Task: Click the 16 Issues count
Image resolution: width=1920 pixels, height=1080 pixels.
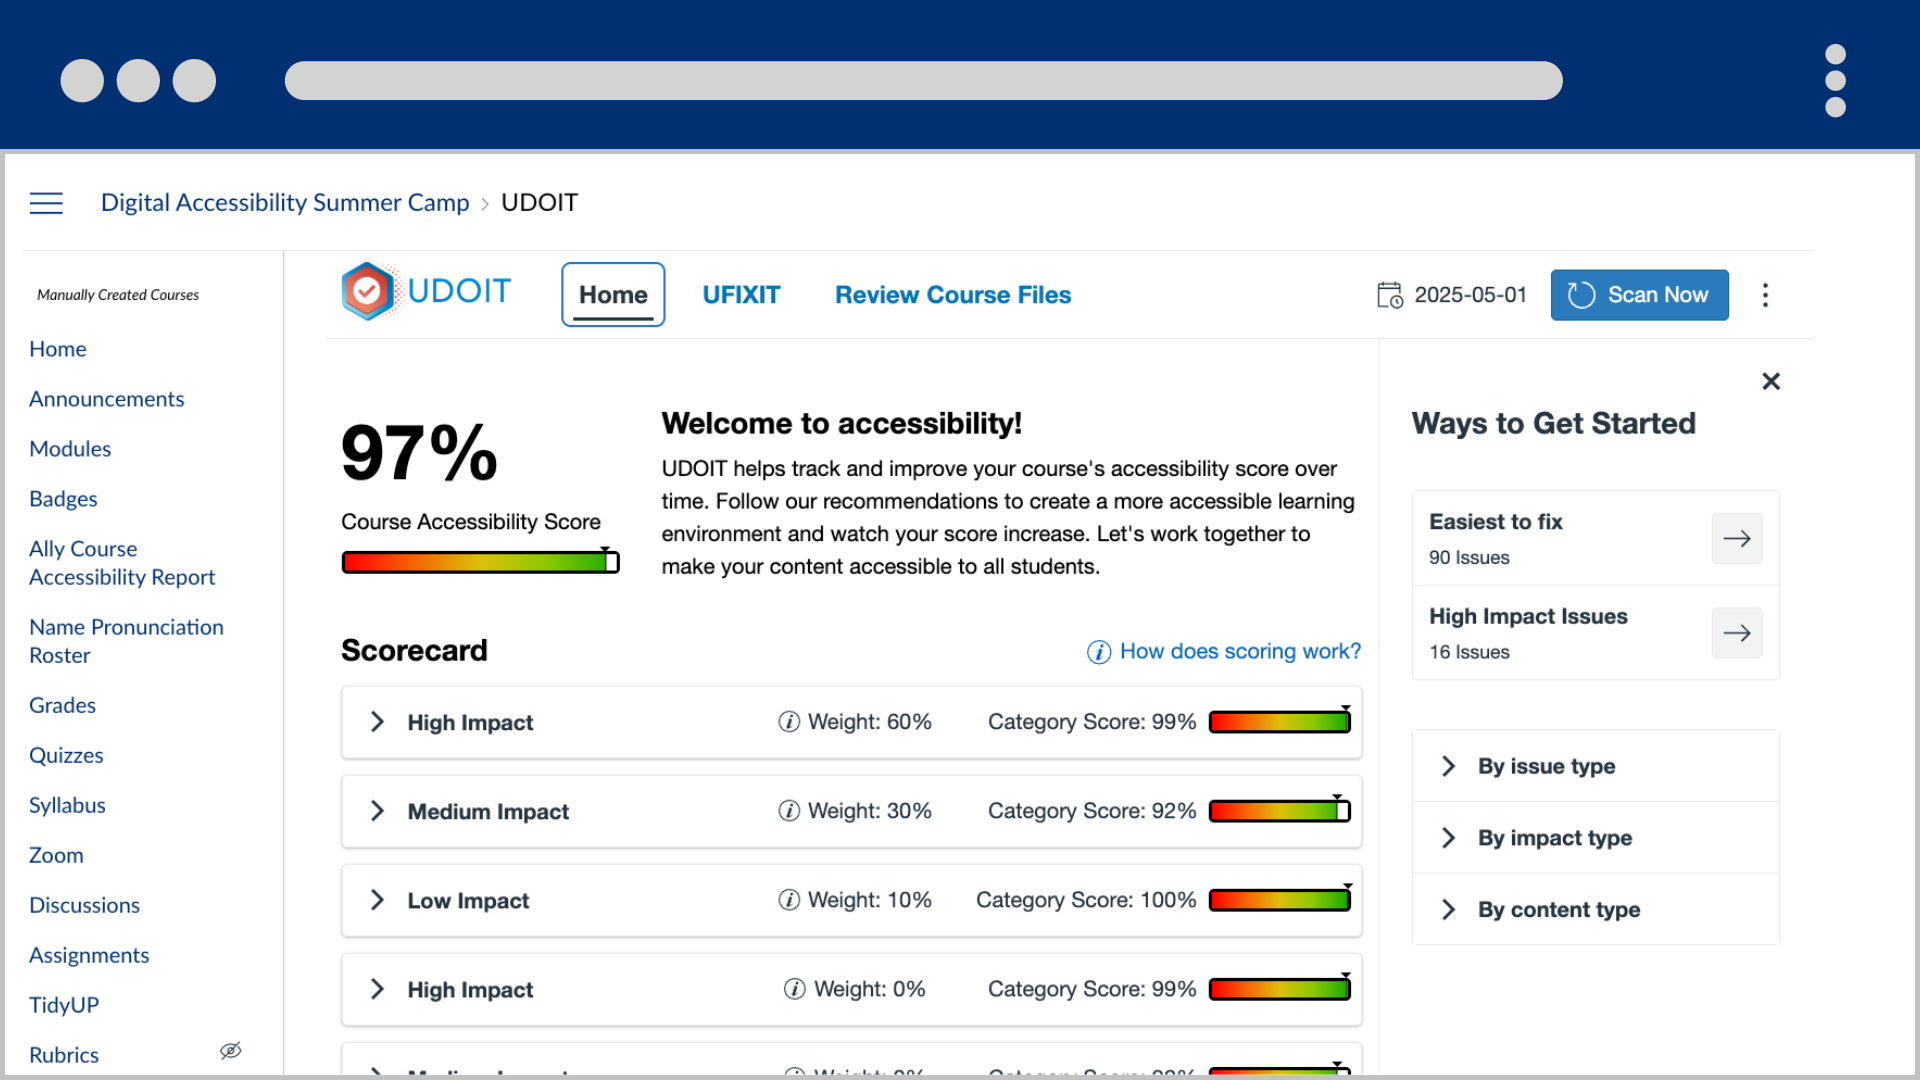Action: (x=1469, y=652)
